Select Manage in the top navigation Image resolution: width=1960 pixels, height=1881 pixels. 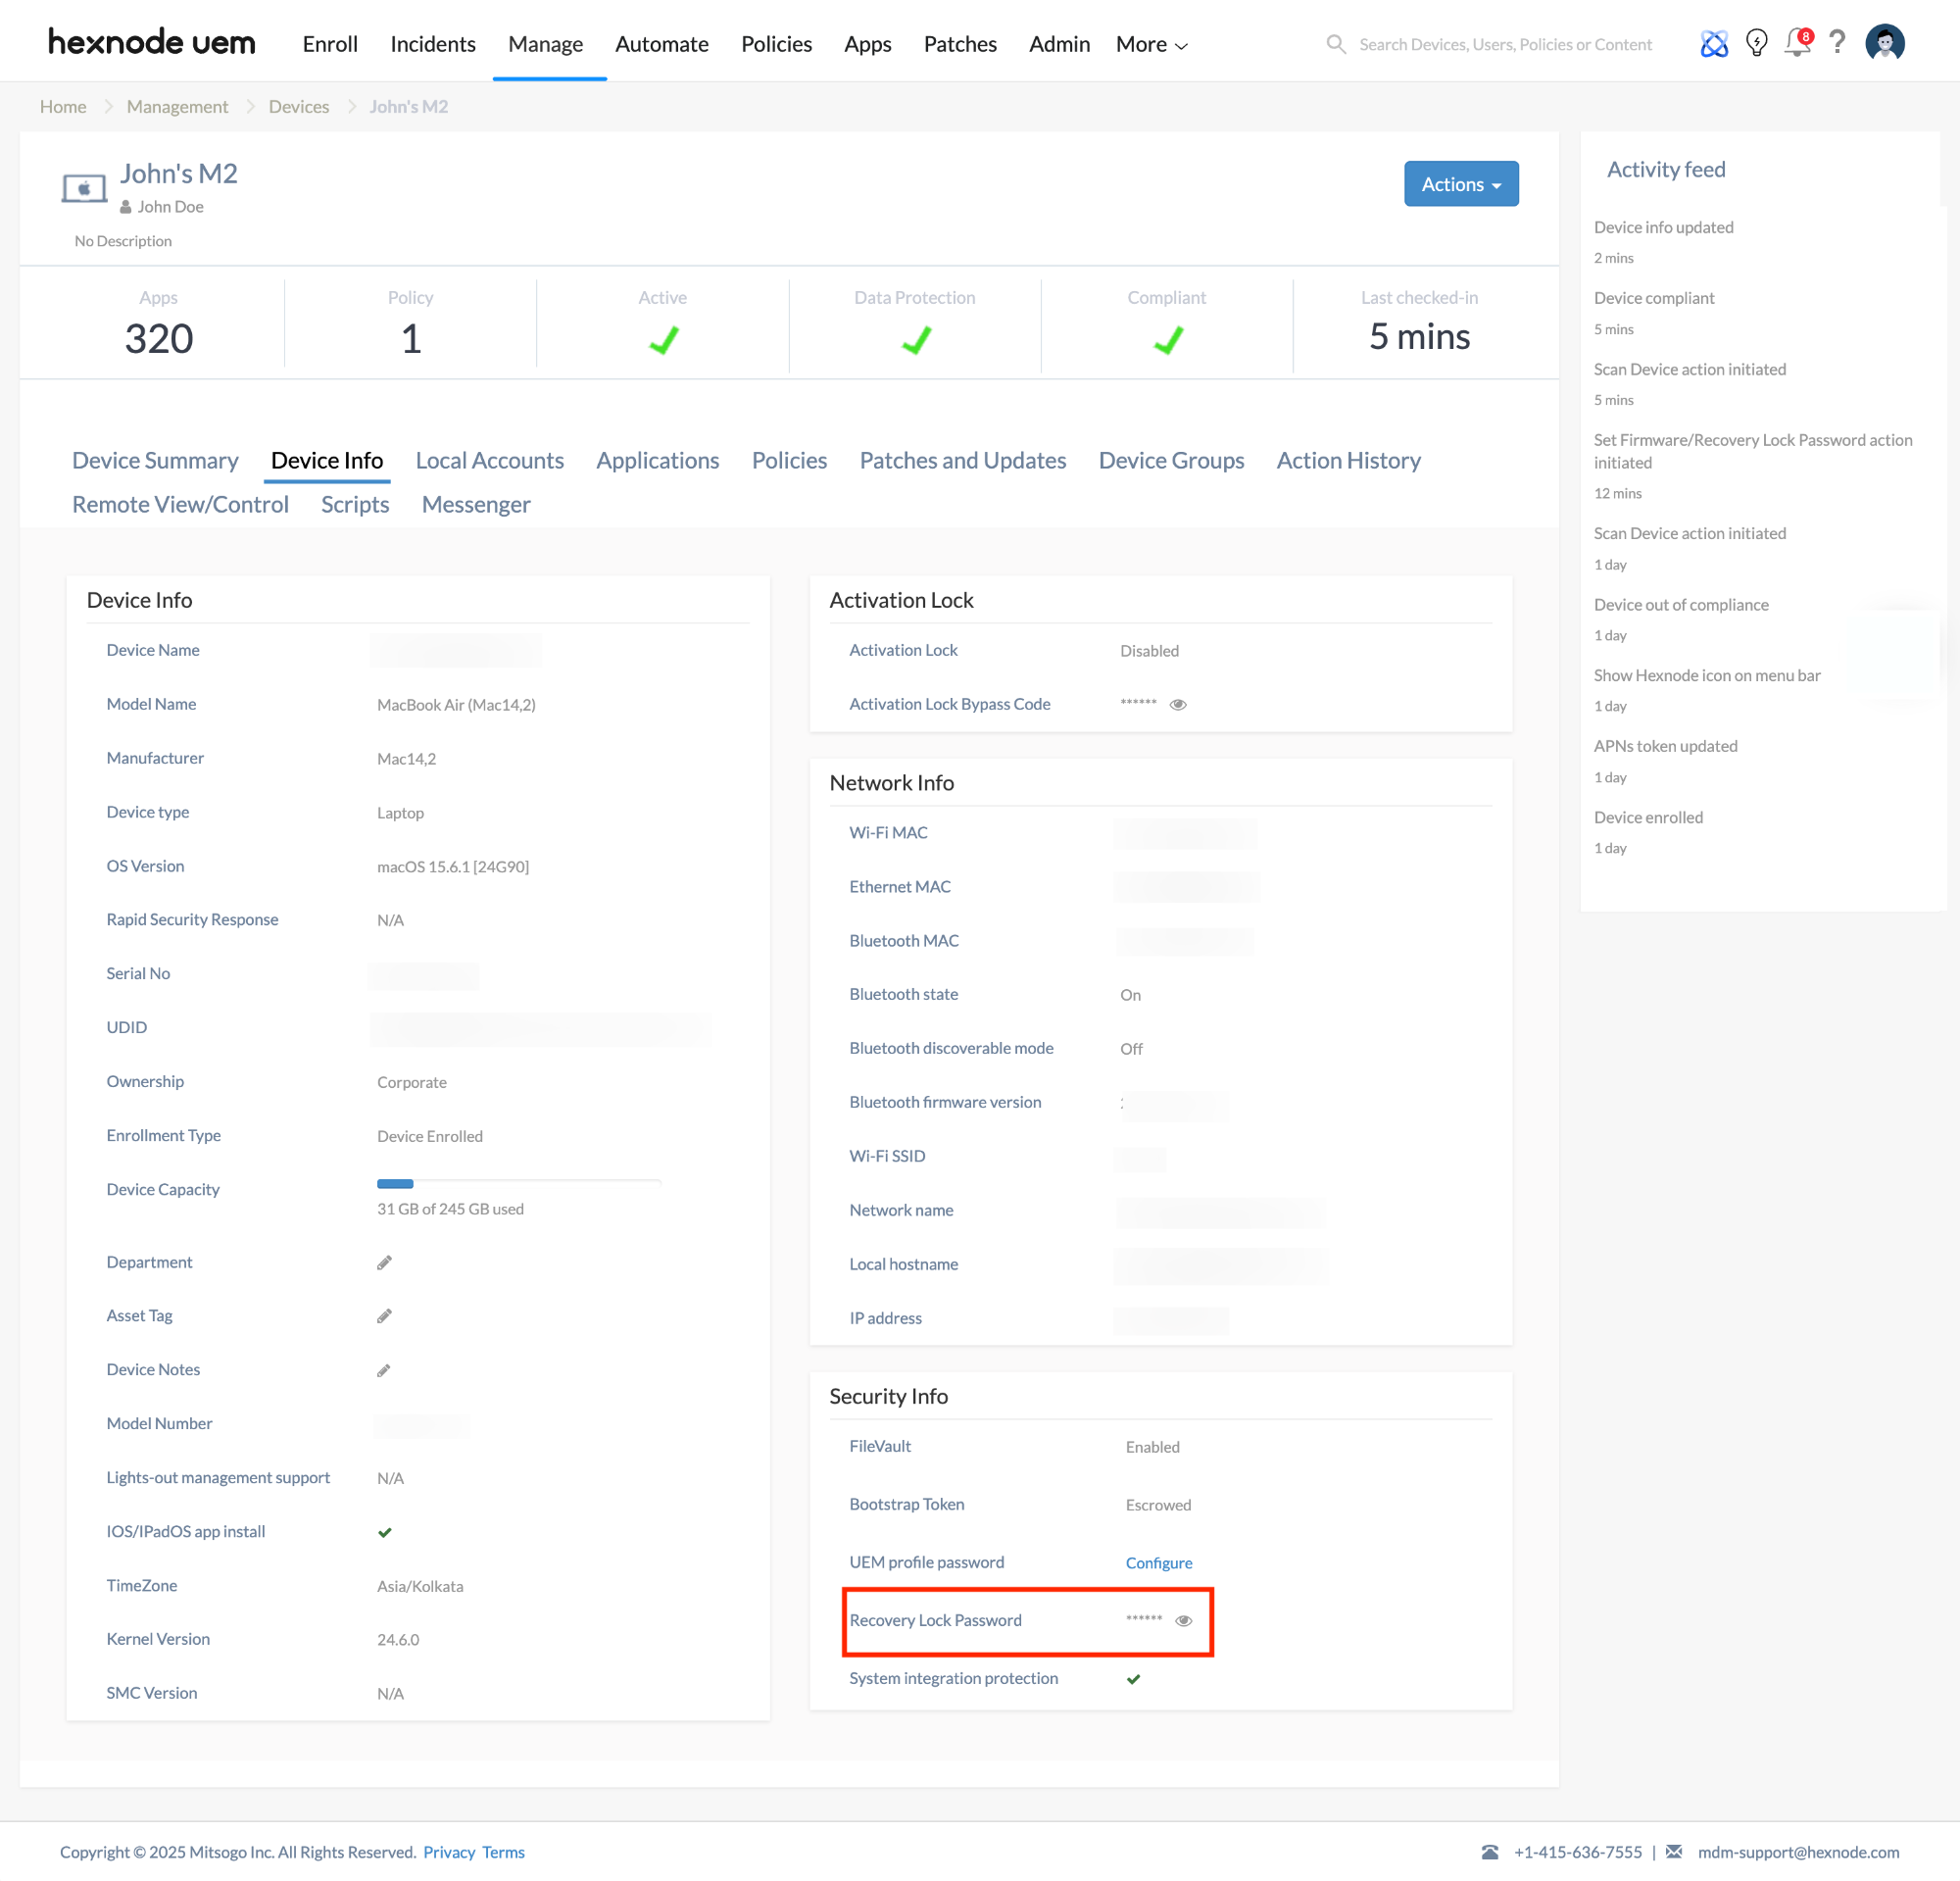coord(545,44)
